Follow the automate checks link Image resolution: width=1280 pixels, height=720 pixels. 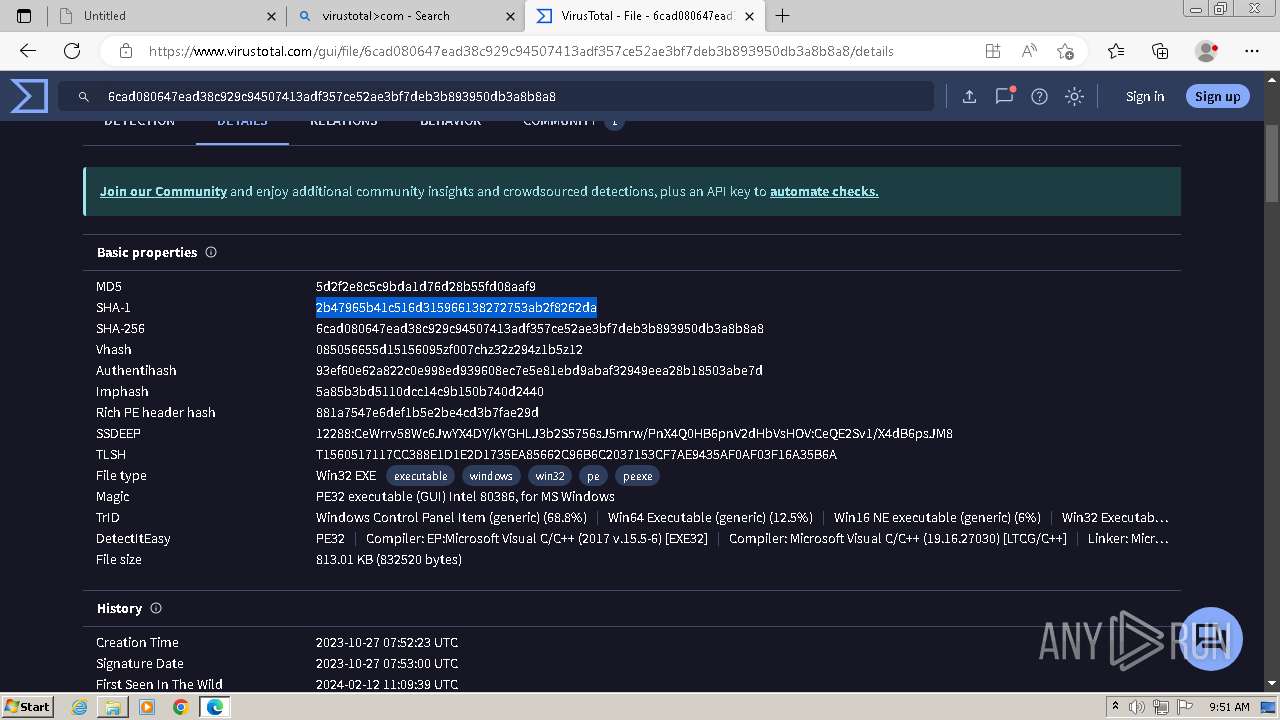point(824,191)
